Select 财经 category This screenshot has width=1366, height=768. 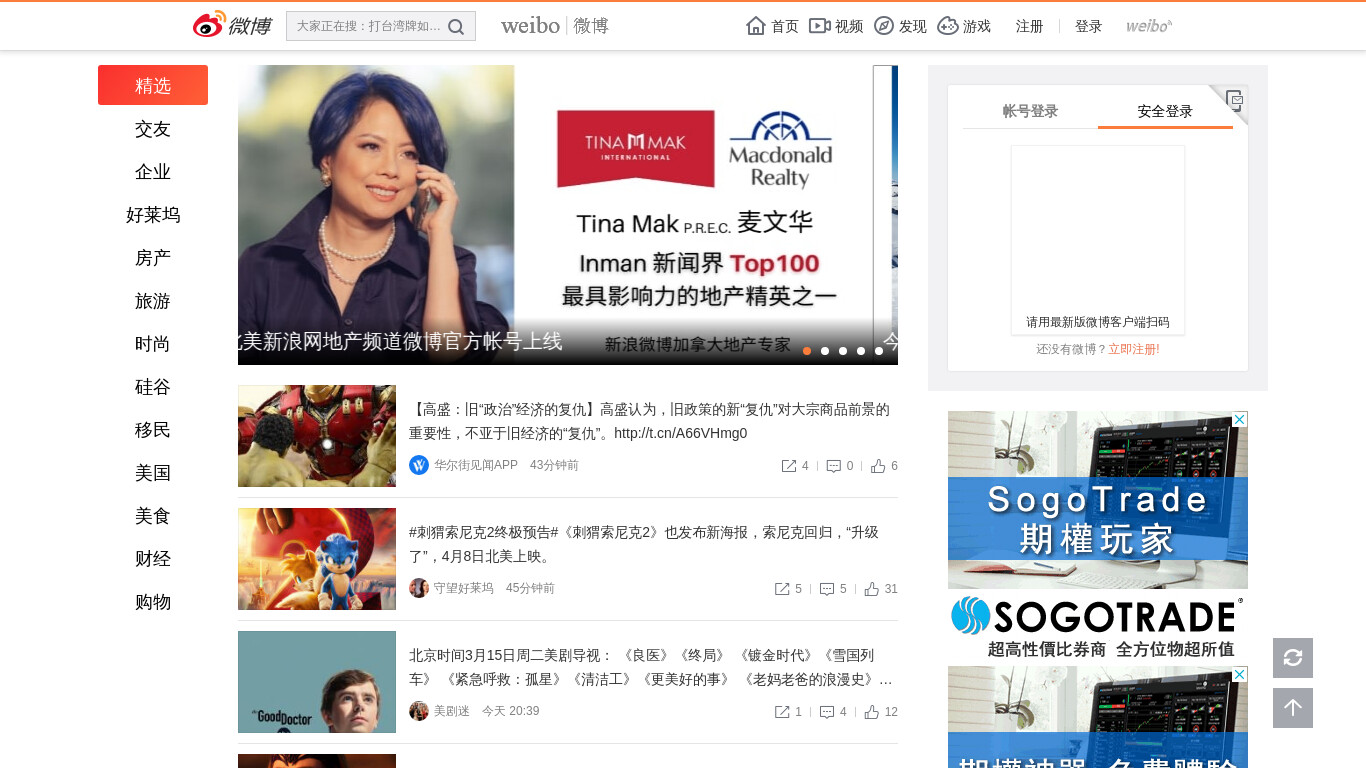pos(153,559)
